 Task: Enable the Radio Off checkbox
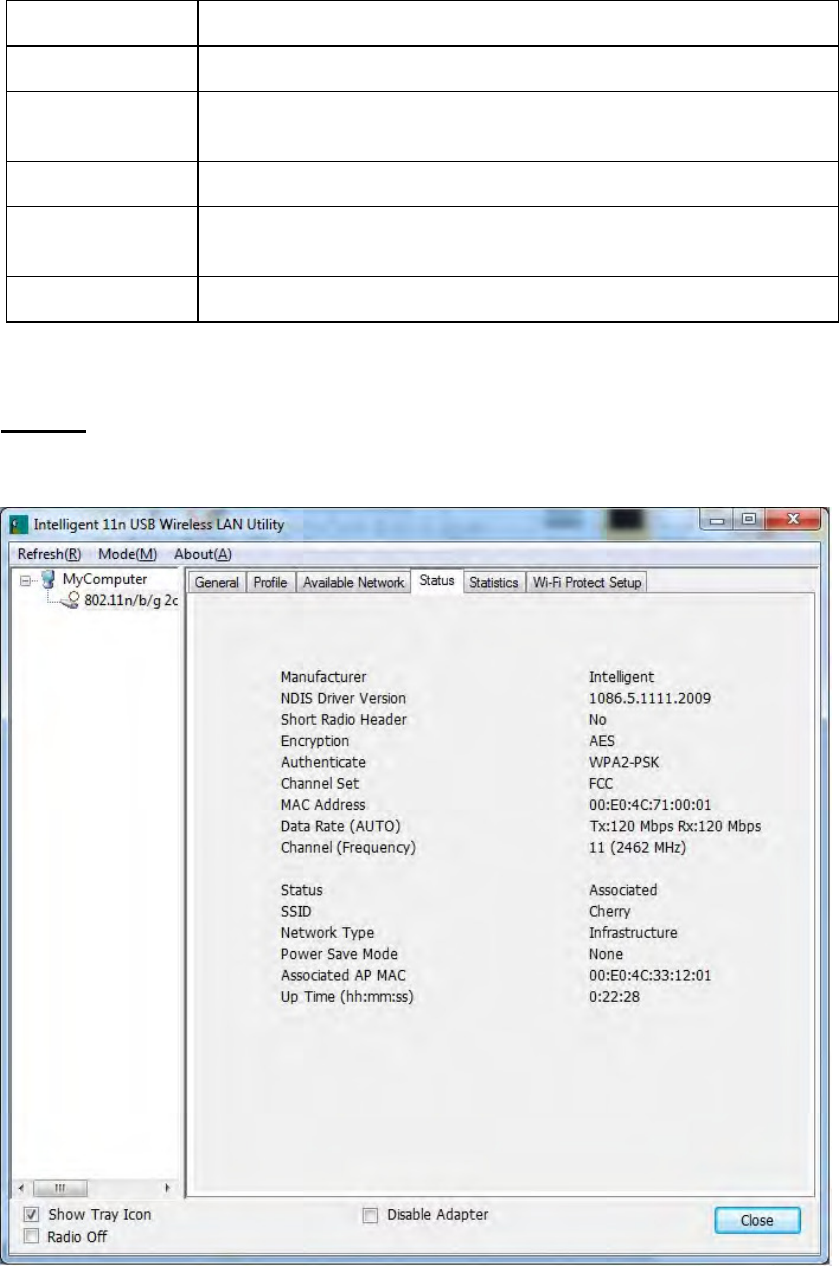31,1236
